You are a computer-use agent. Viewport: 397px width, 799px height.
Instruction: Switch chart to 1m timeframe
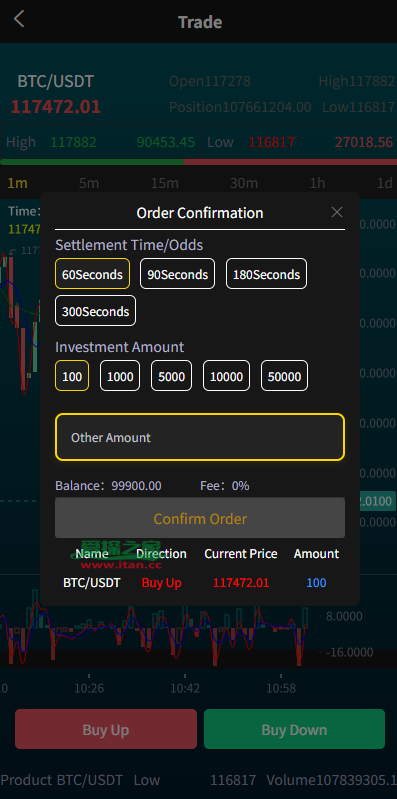pos(17,183)
